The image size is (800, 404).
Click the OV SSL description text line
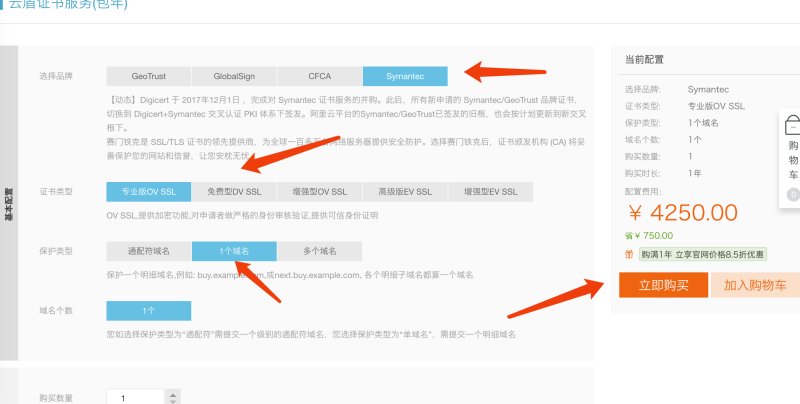tap(242, 215)
